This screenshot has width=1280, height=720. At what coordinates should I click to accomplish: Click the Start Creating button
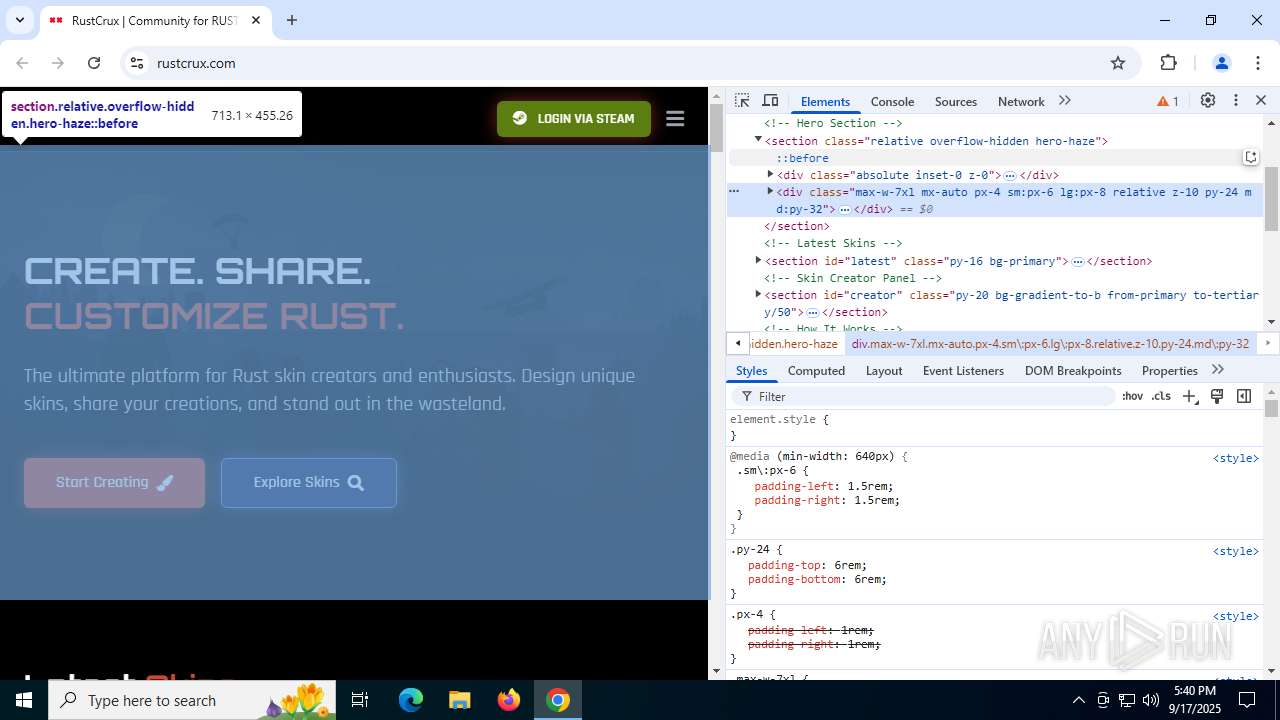(114, 483)
